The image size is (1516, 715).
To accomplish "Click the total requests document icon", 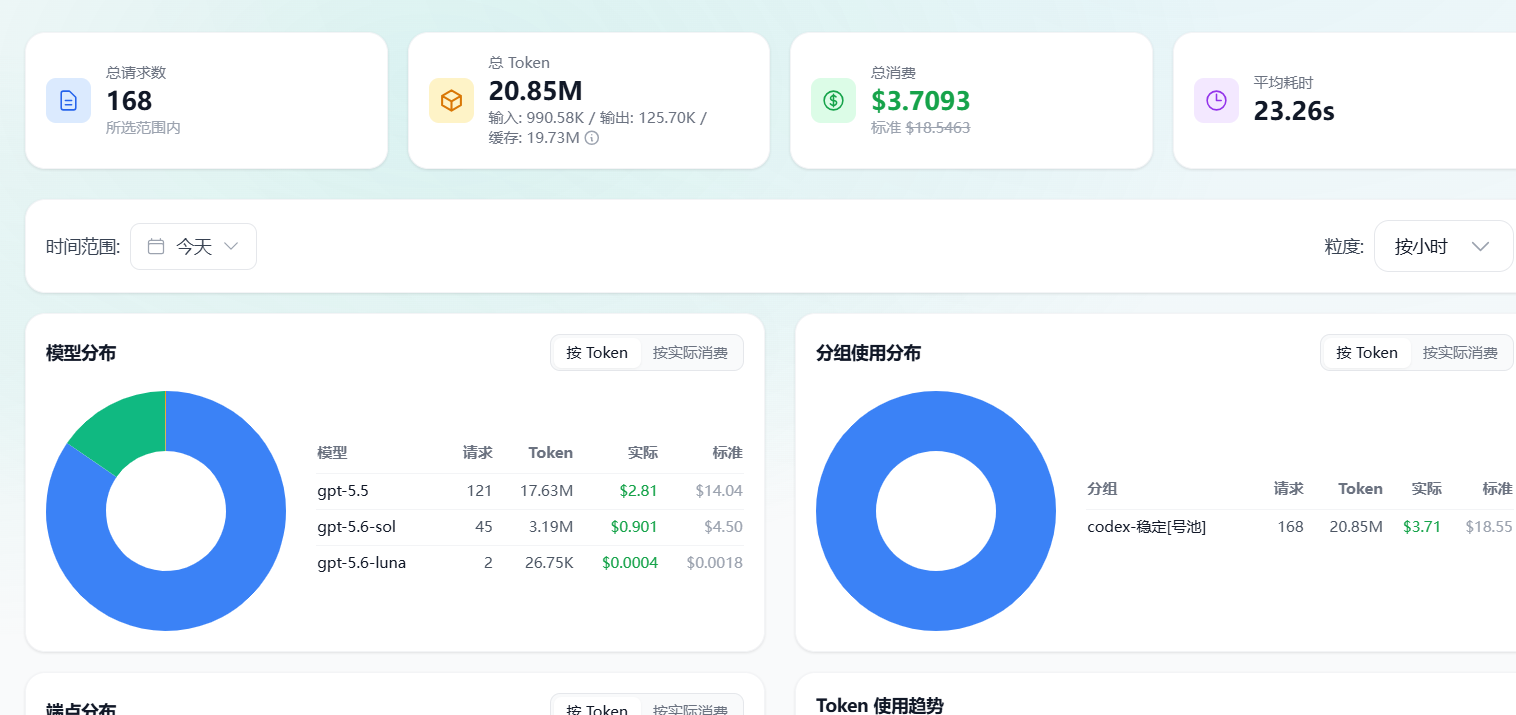I will (68, 100).
